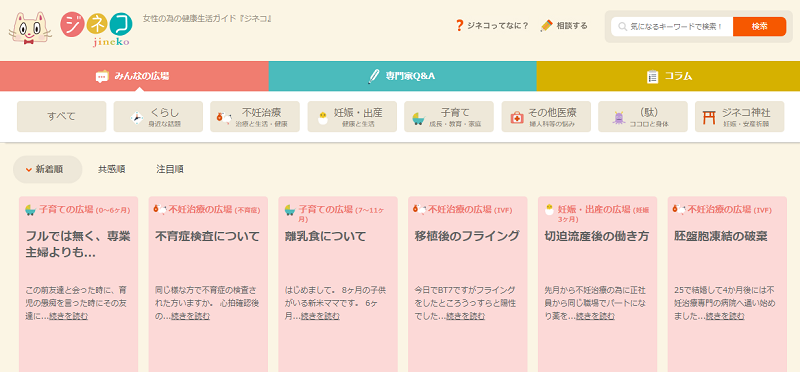
Task: Click the magnifier icon in search box
Action: tap(622, 27)
